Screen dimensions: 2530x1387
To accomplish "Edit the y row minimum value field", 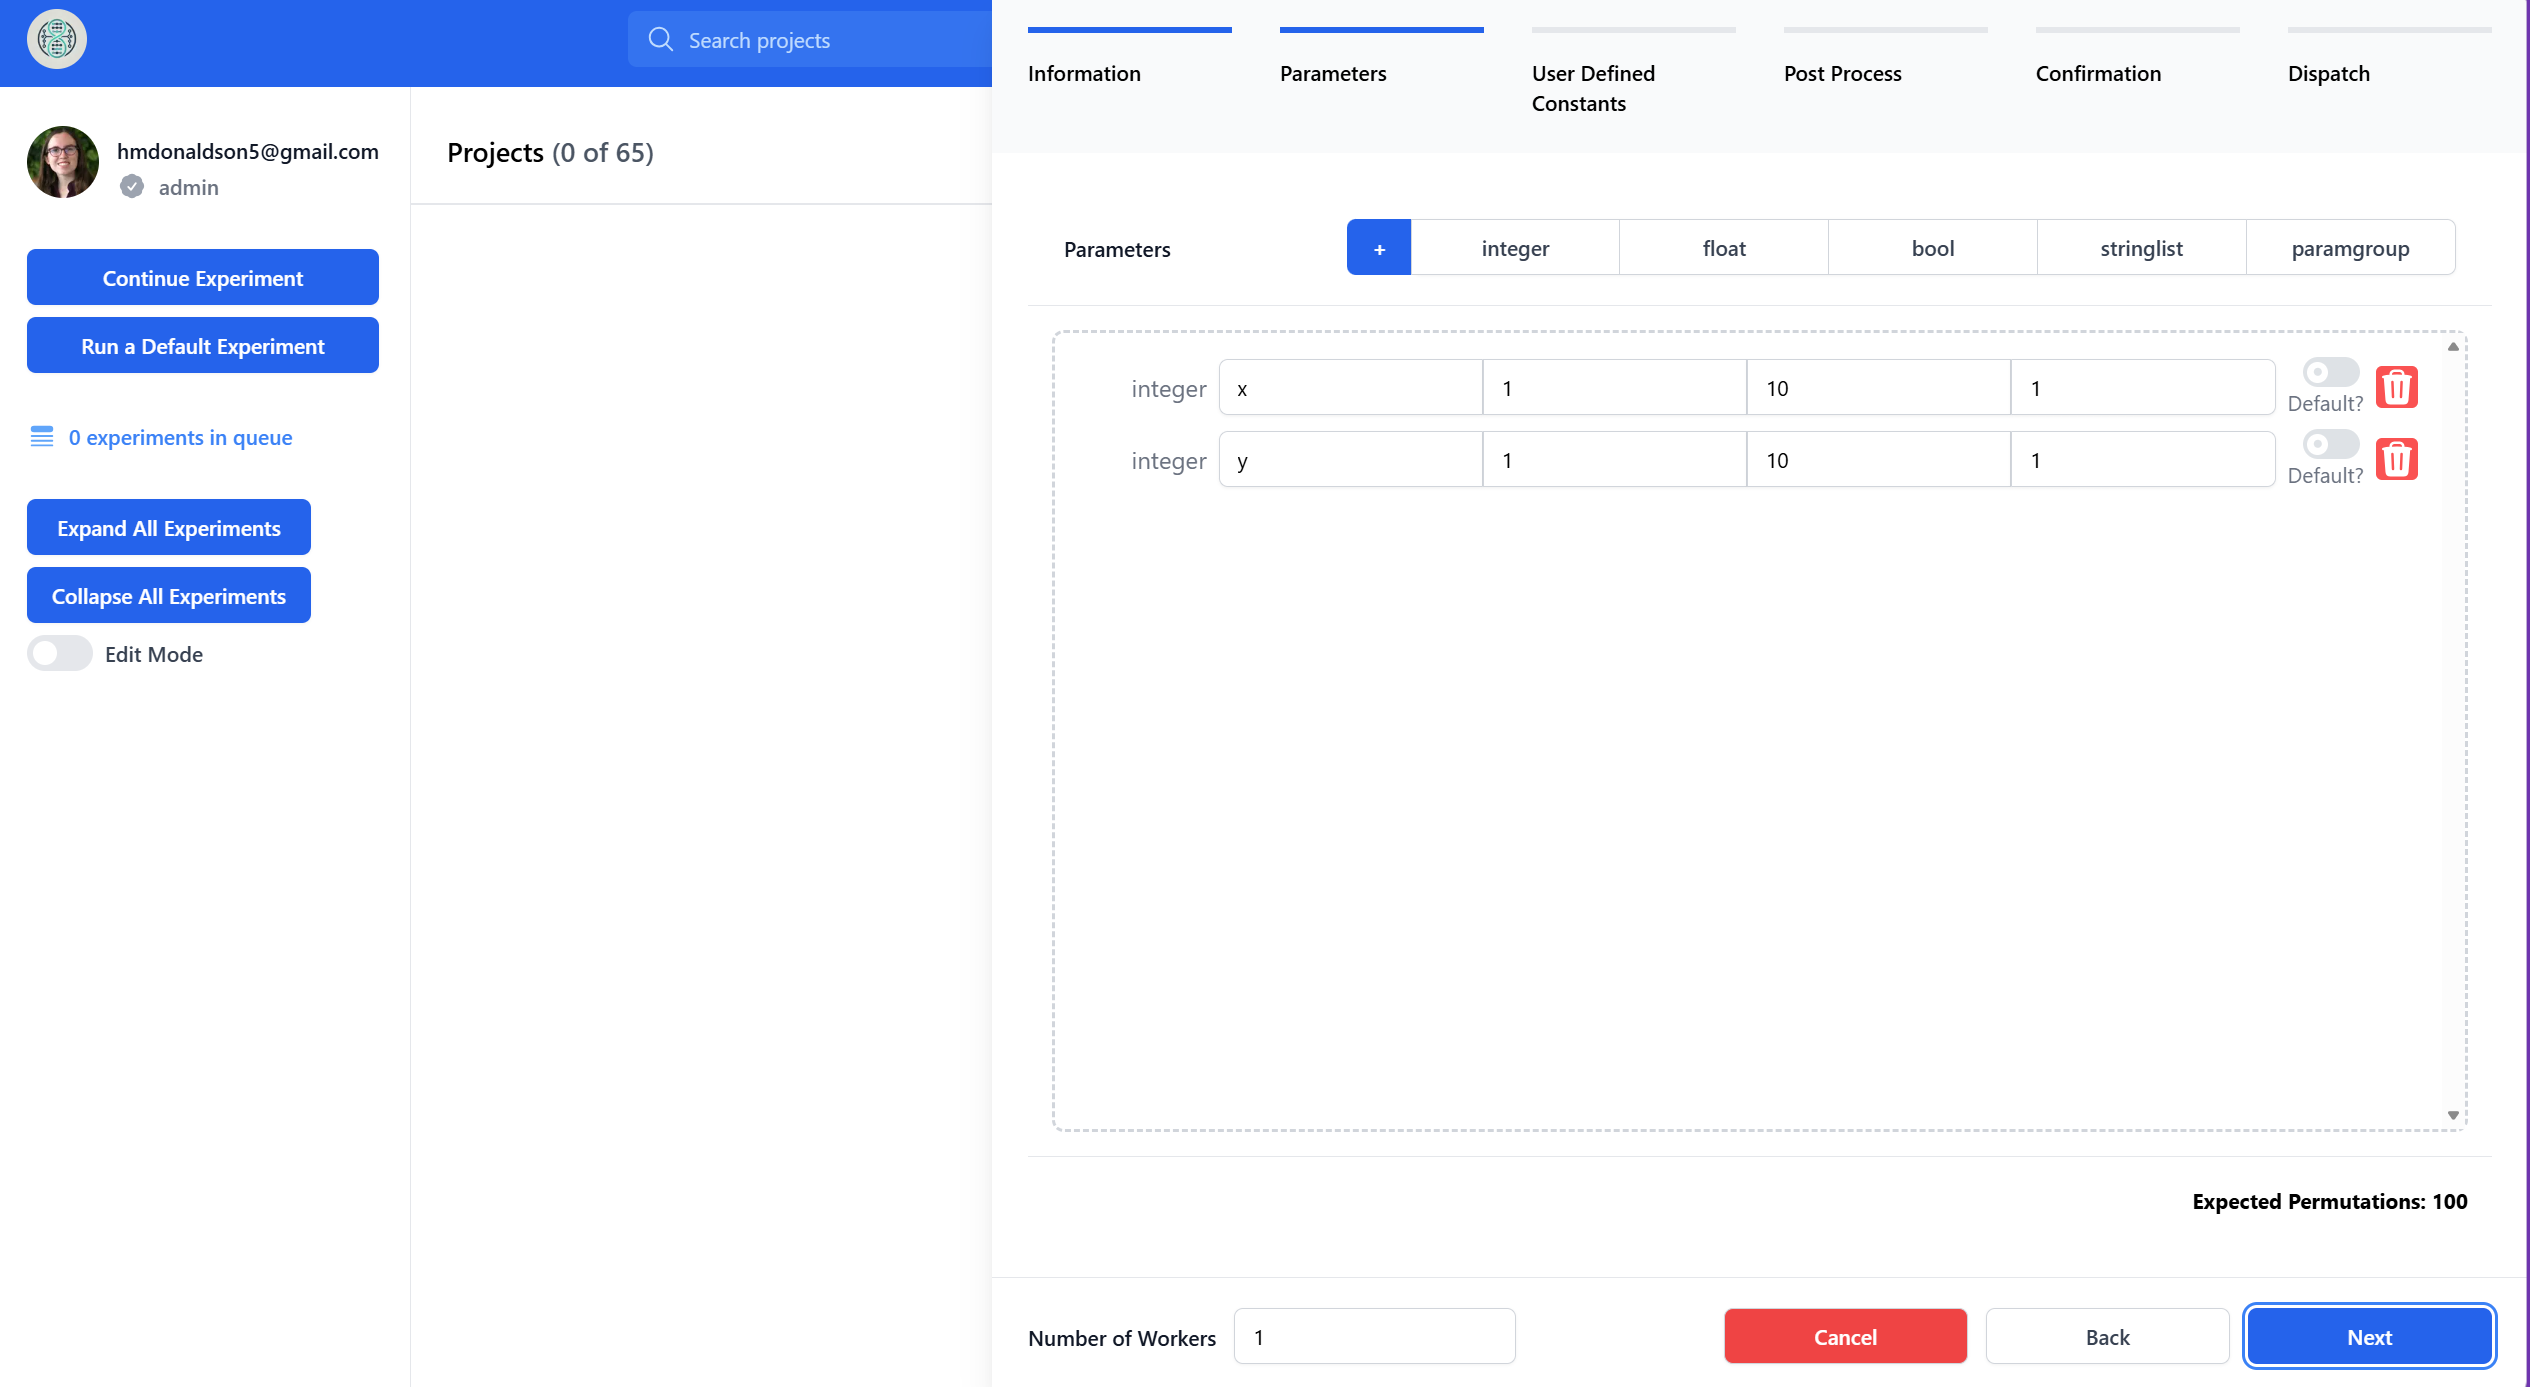I will [1614, 459].
